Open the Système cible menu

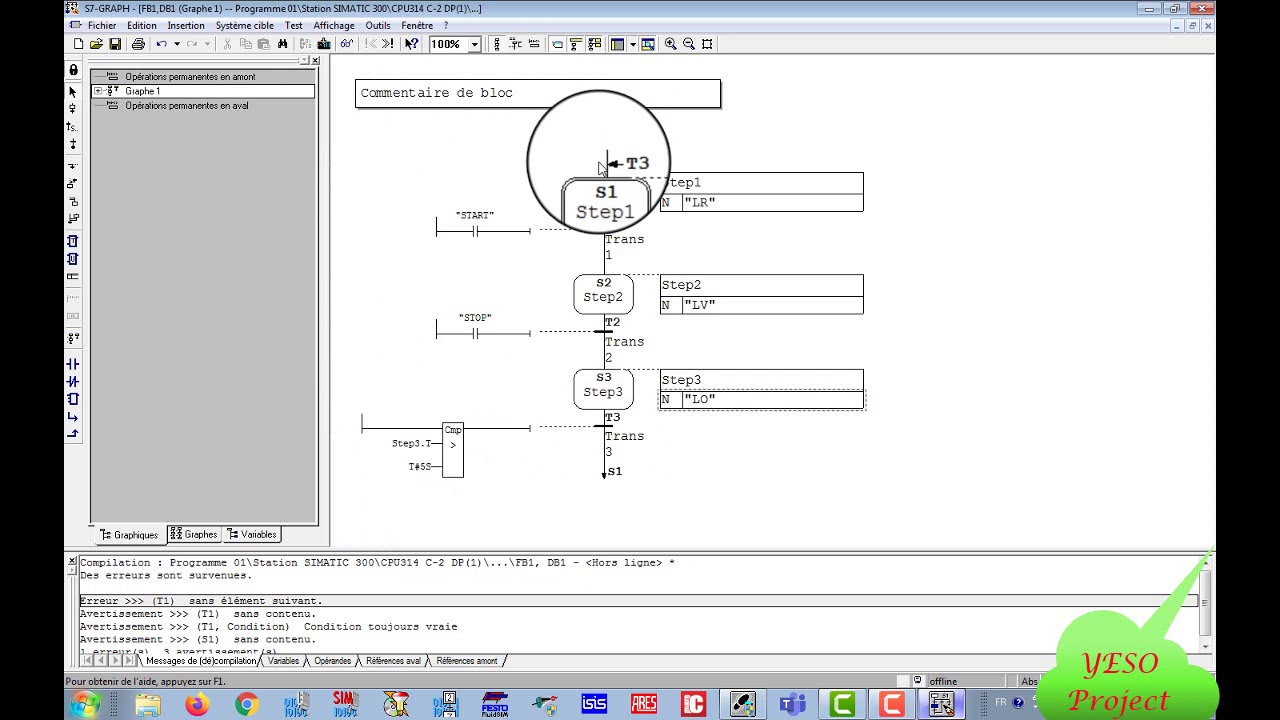tap(245, 26)
